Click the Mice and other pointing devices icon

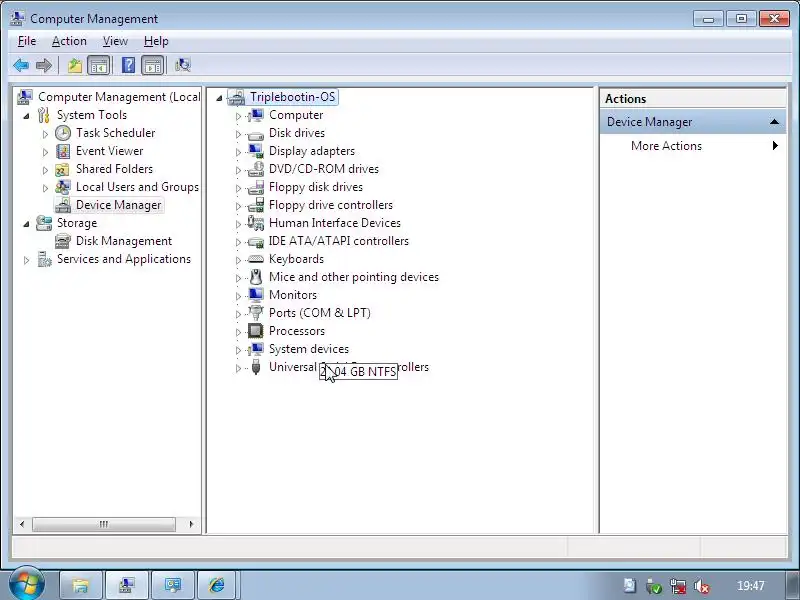pos(256,277)
